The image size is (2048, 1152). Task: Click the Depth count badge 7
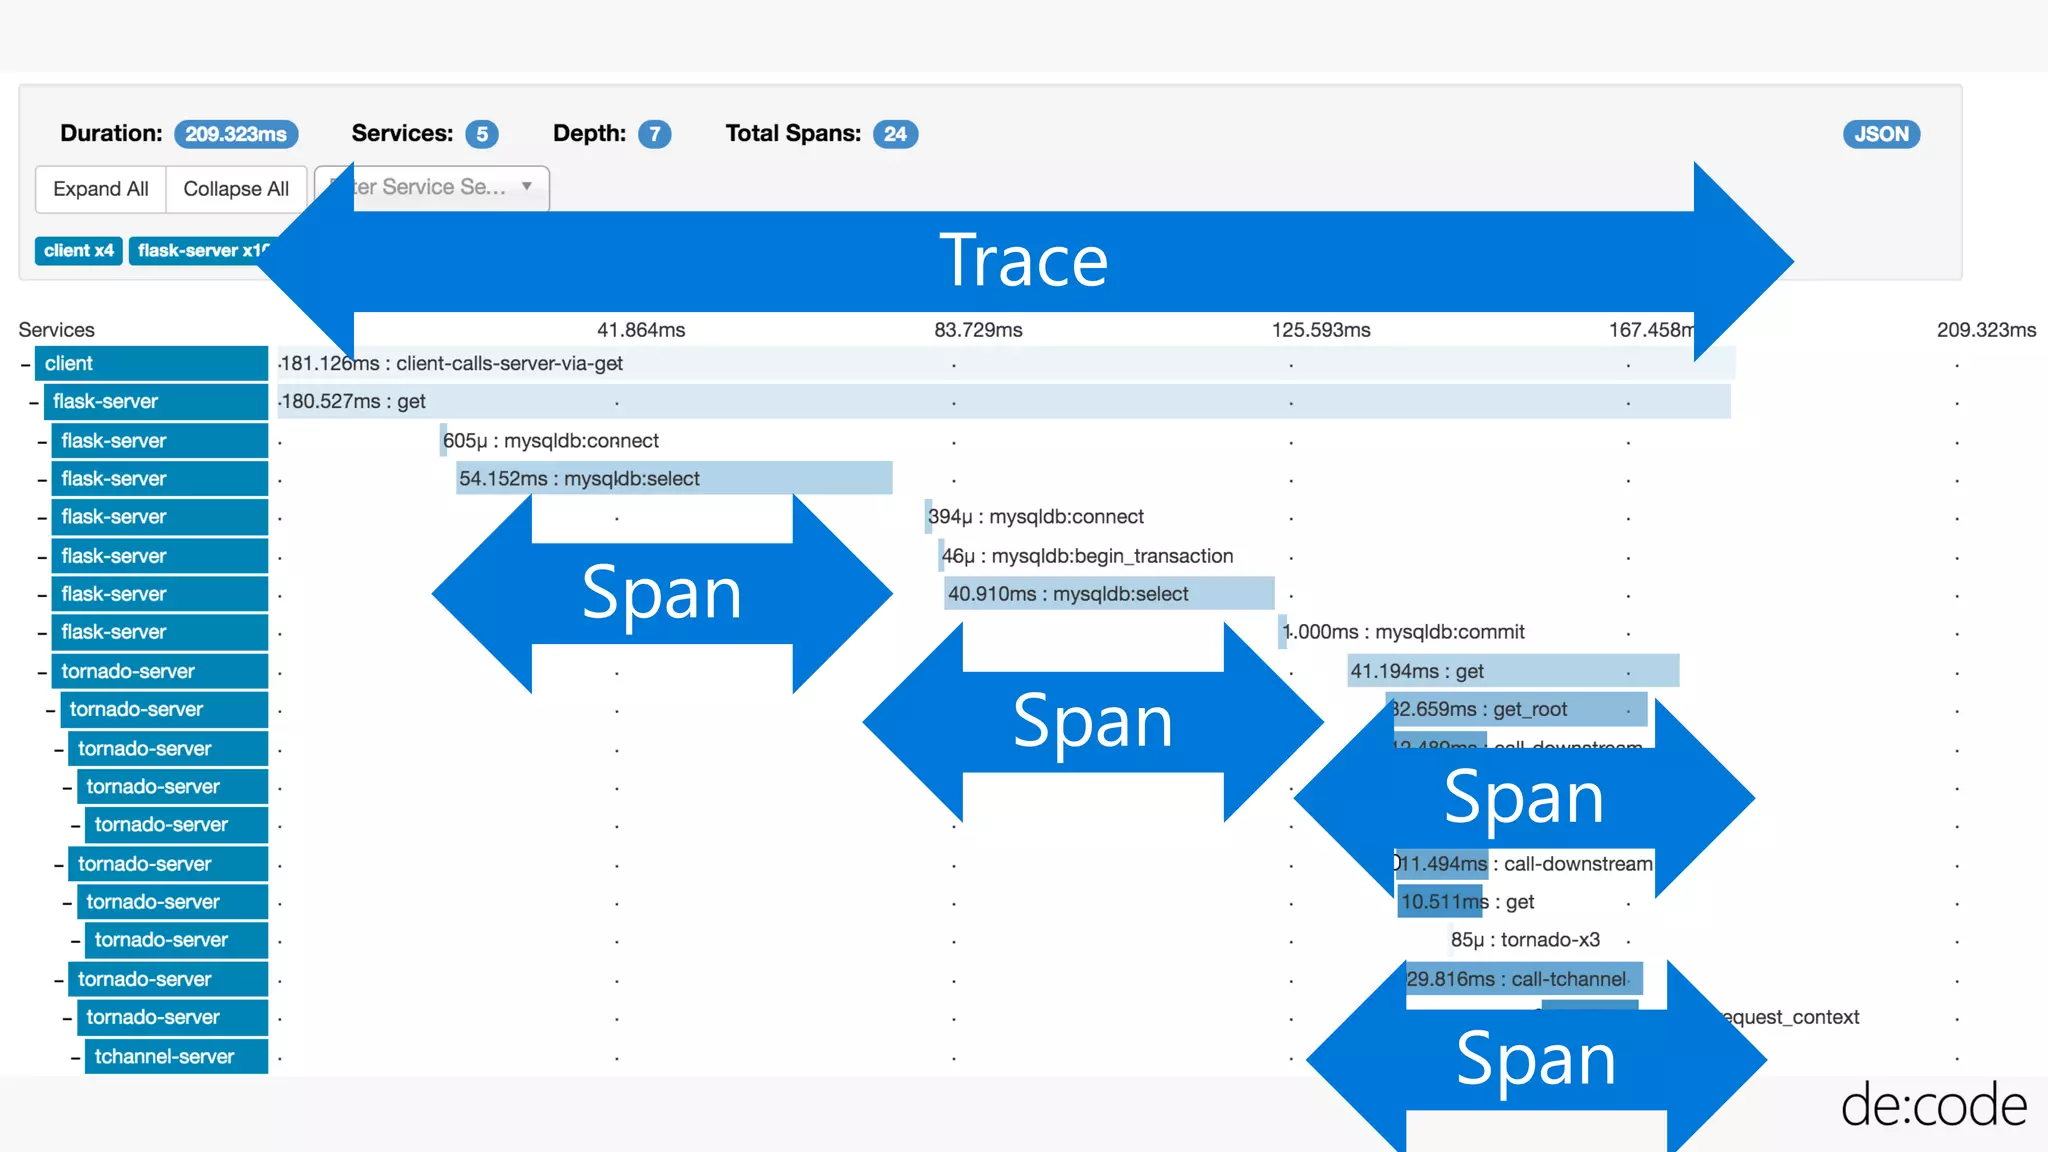(655, 134)
